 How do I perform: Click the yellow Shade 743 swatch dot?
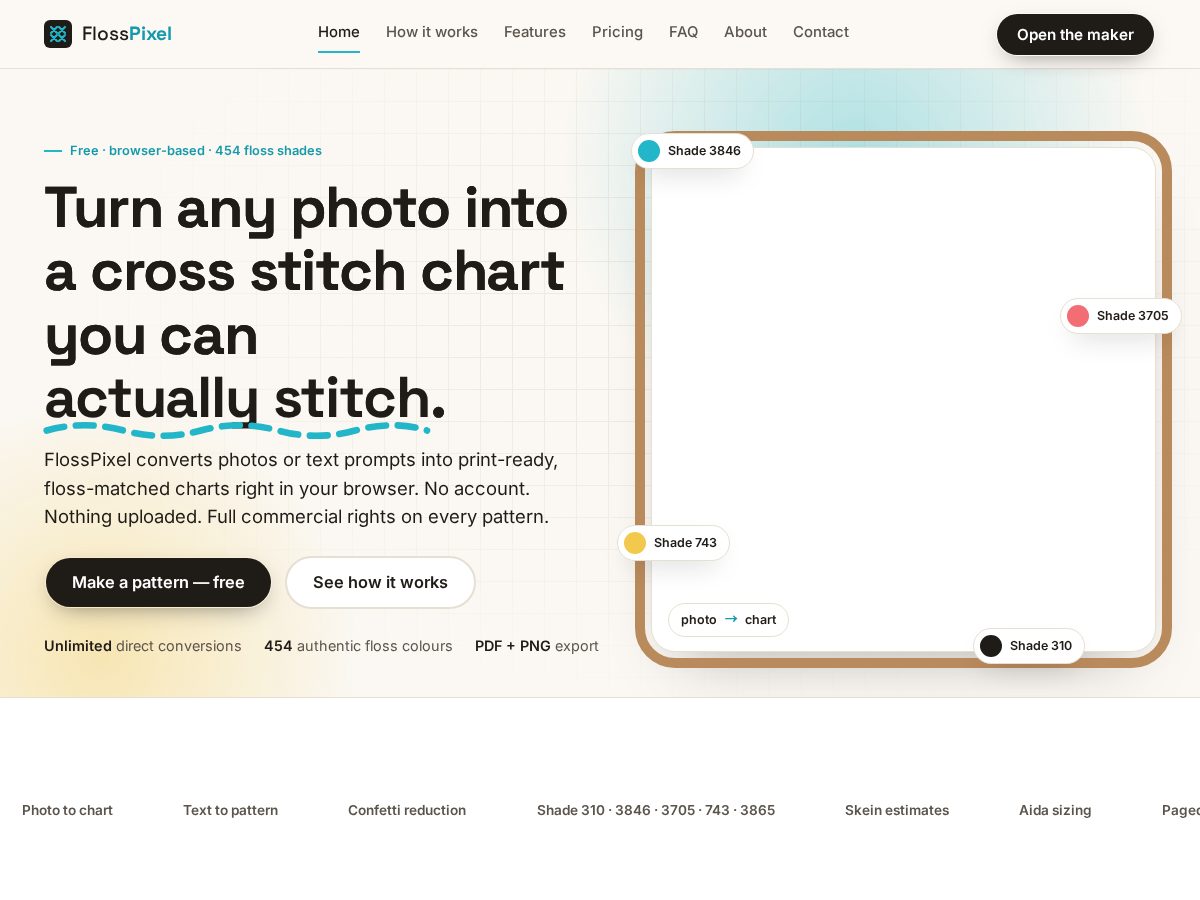(x=635, y=543)
